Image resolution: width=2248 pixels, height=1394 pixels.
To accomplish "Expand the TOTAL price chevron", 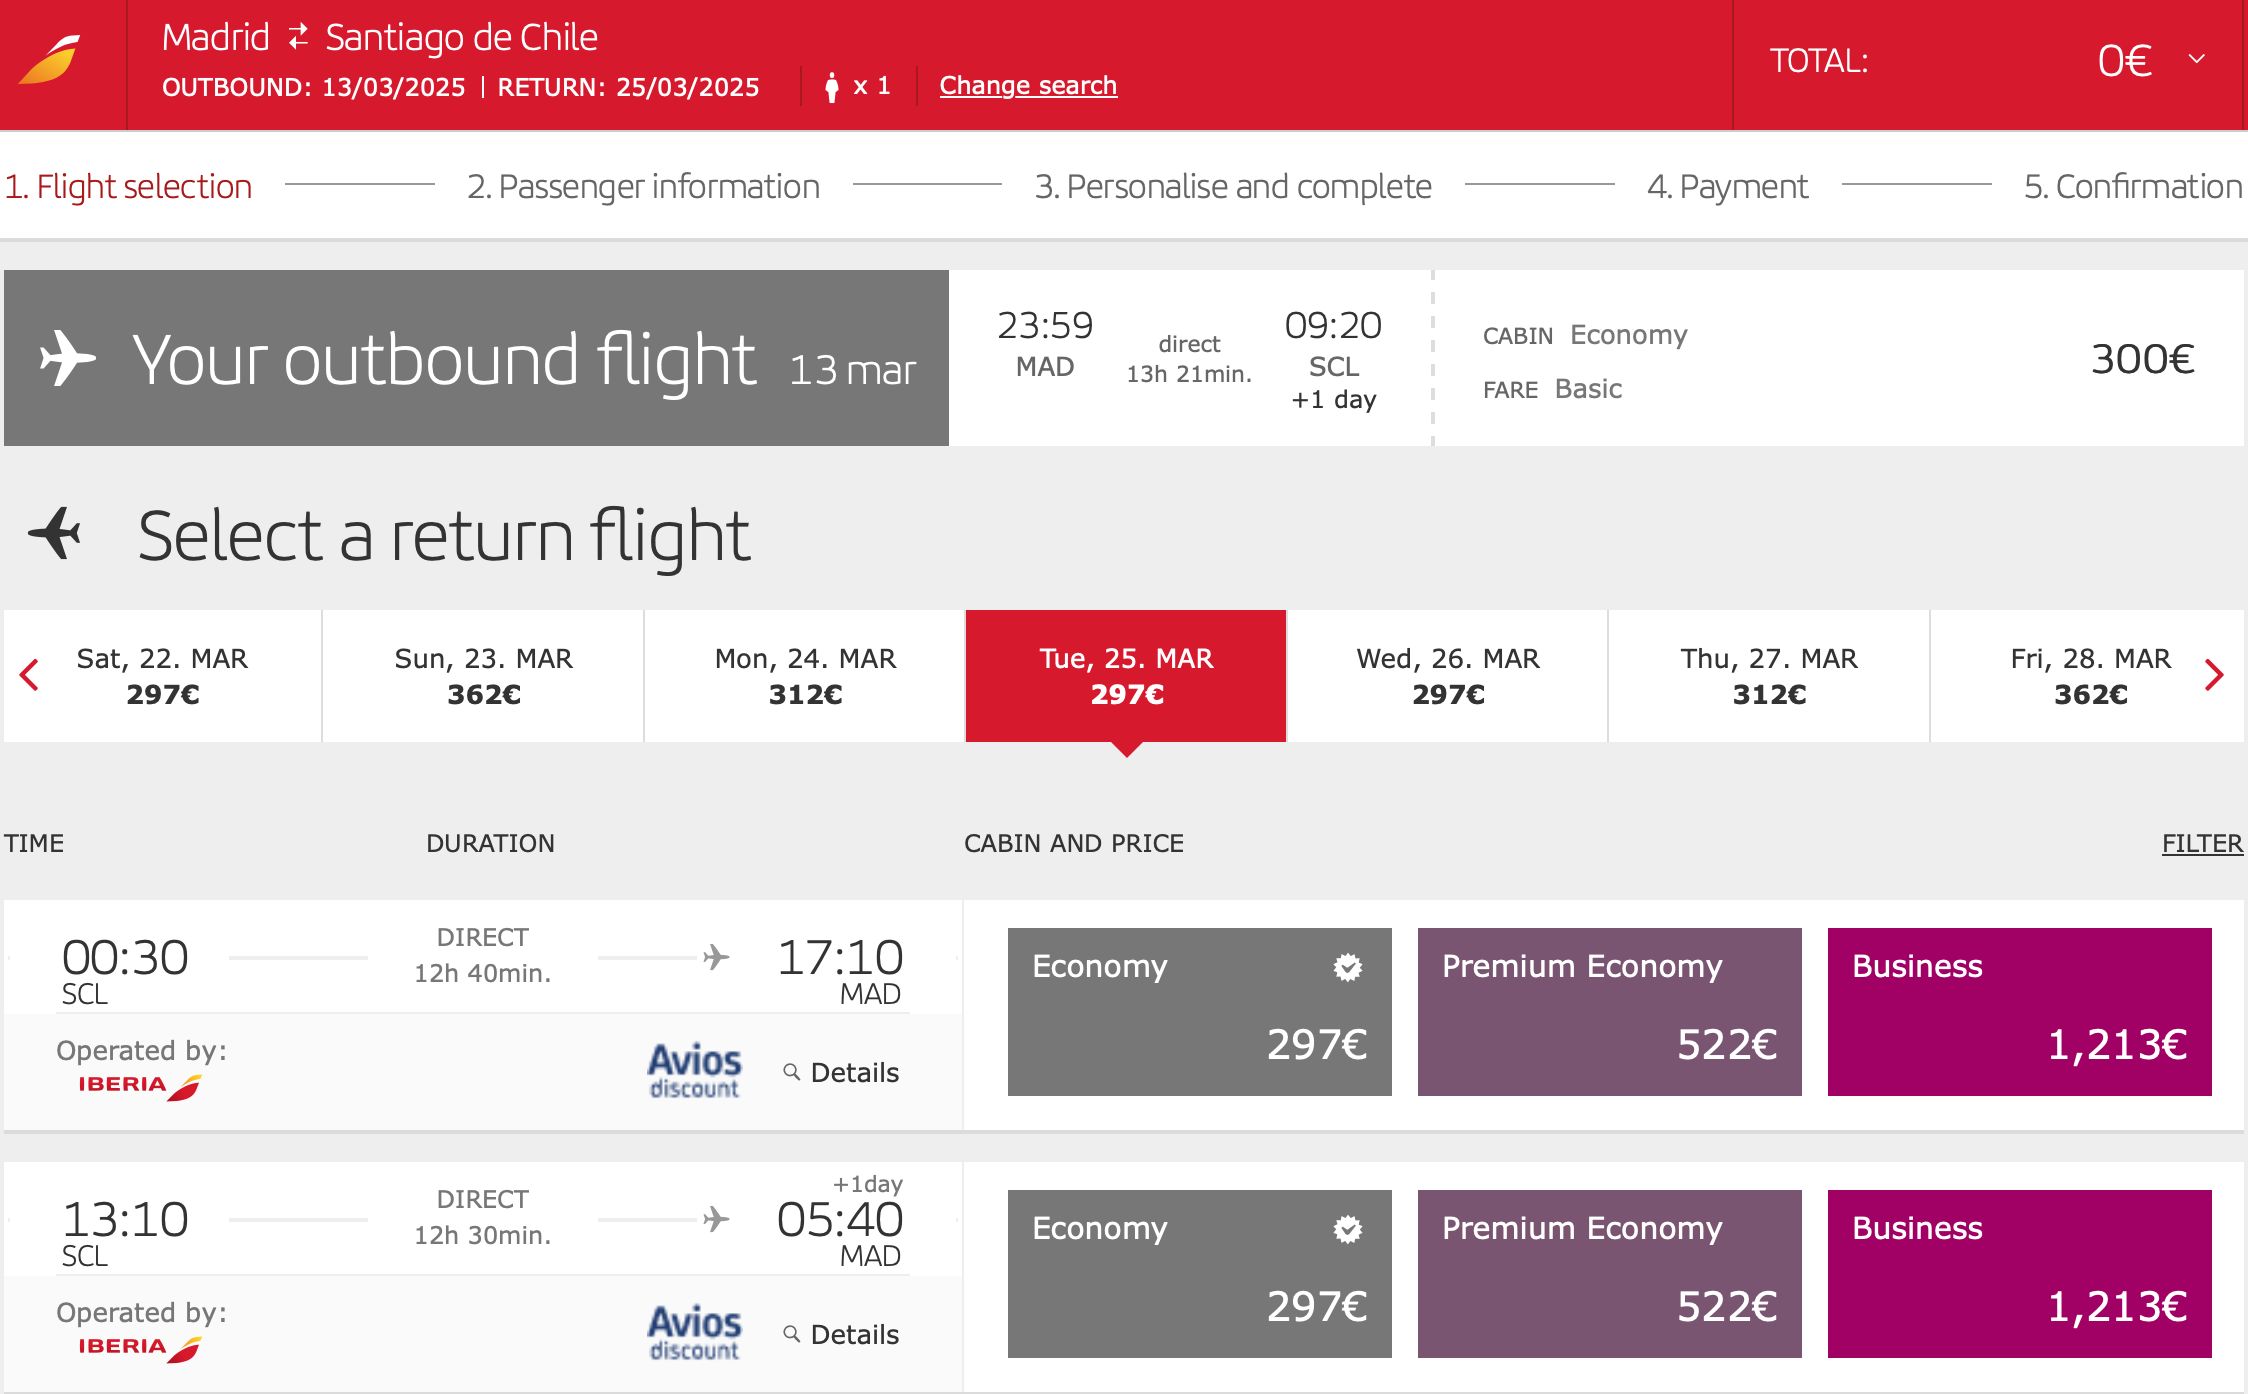I will [x=2197, y=59].
